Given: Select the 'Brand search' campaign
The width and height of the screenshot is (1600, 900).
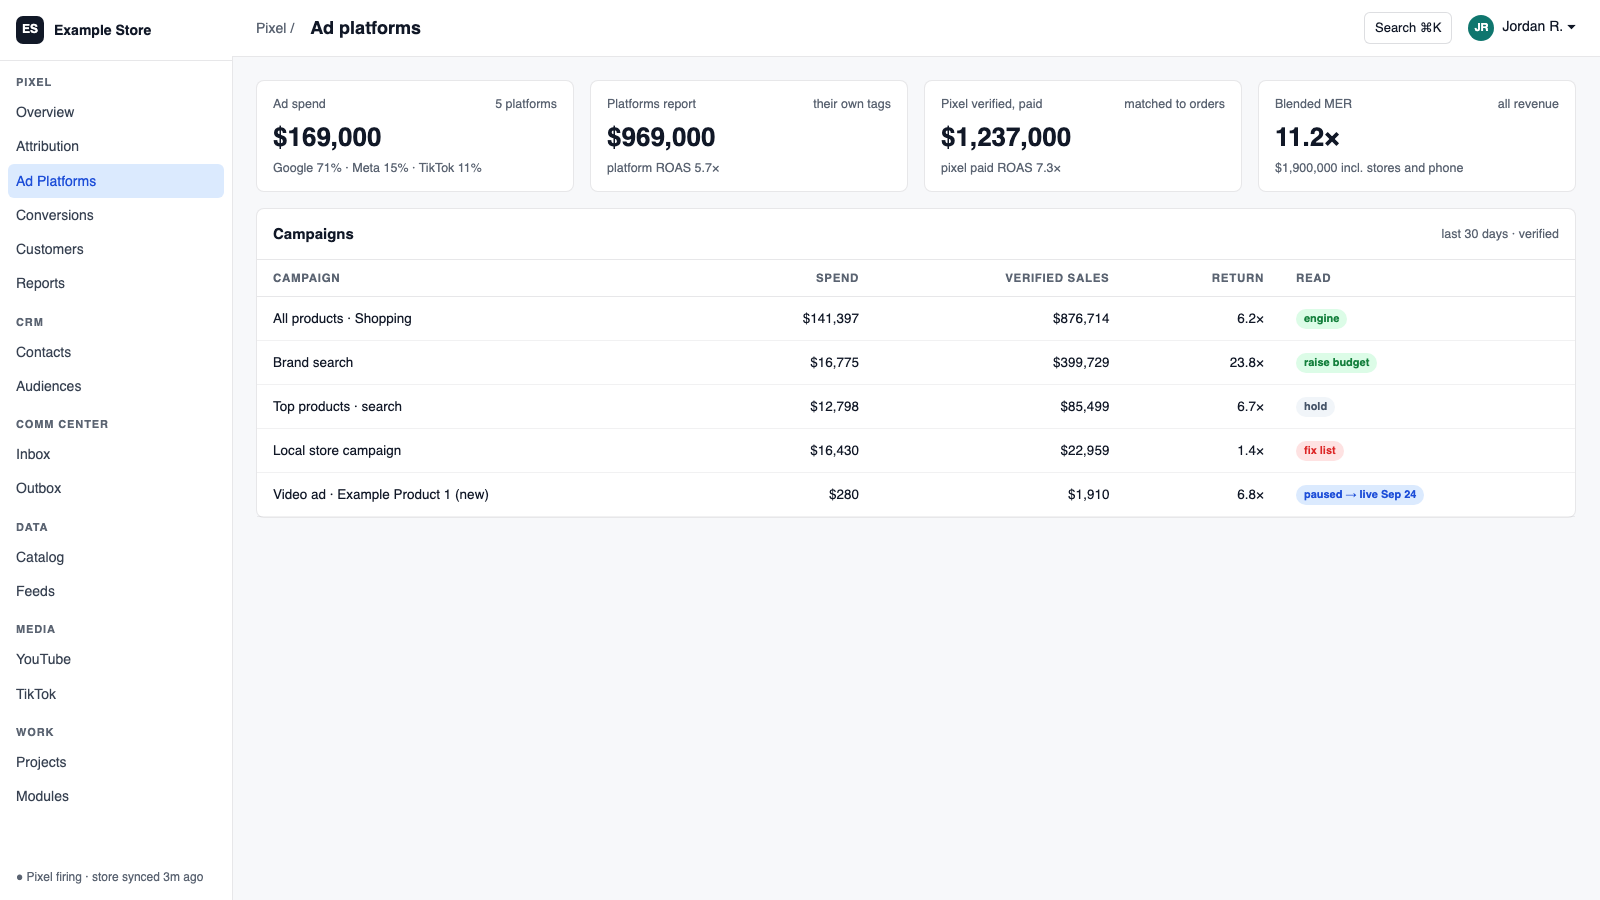Looking at the screenshot, I should coord(916,363).
